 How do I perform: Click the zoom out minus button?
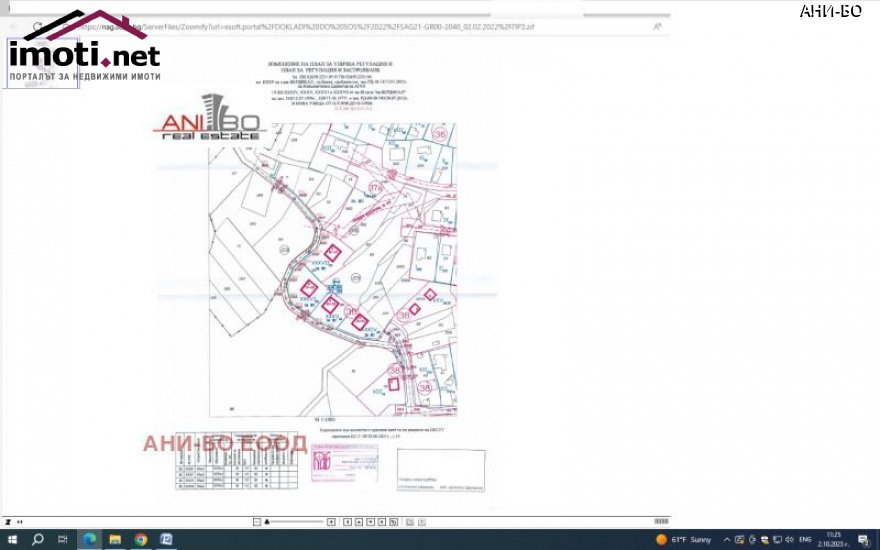[x=257, y=522]
